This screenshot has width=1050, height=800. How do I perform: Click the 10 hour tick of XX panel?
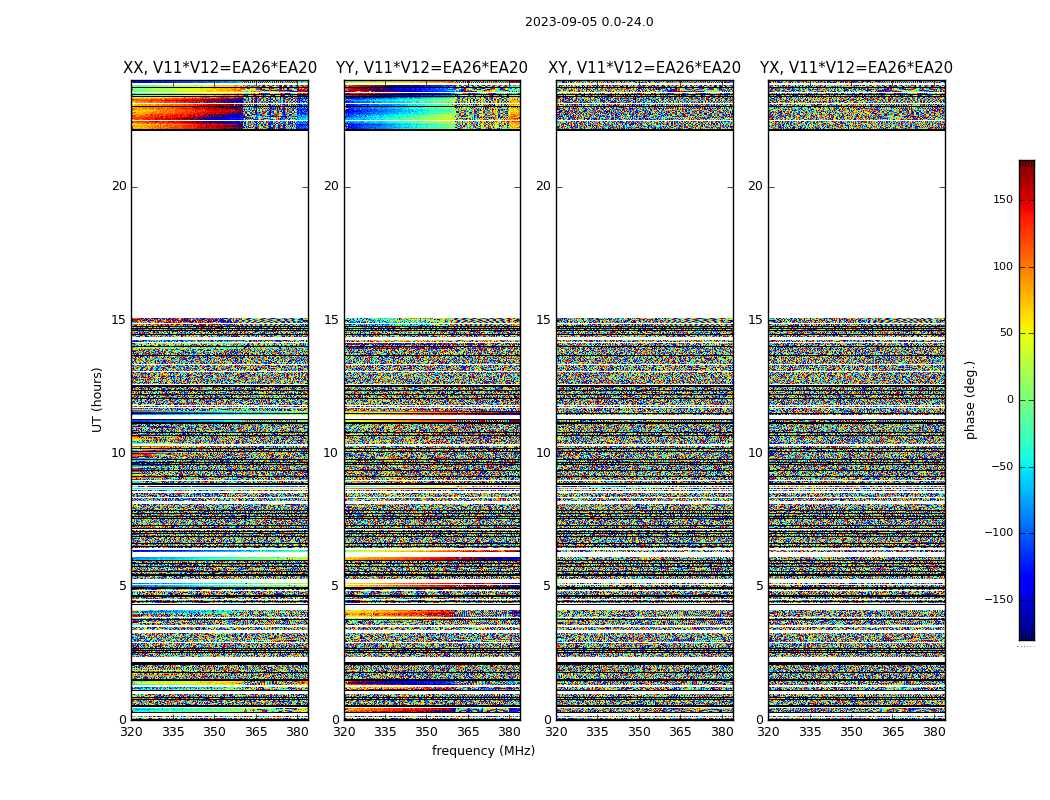coord(119,453)
